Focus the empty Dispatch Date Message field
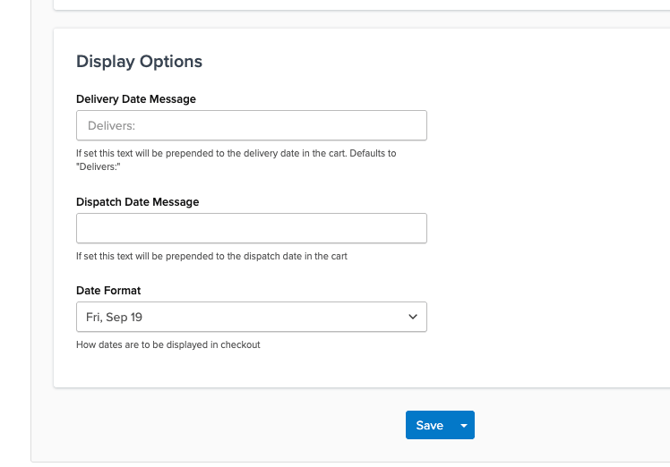This screenshot has height=467, width=670. (x=251, y=228)
